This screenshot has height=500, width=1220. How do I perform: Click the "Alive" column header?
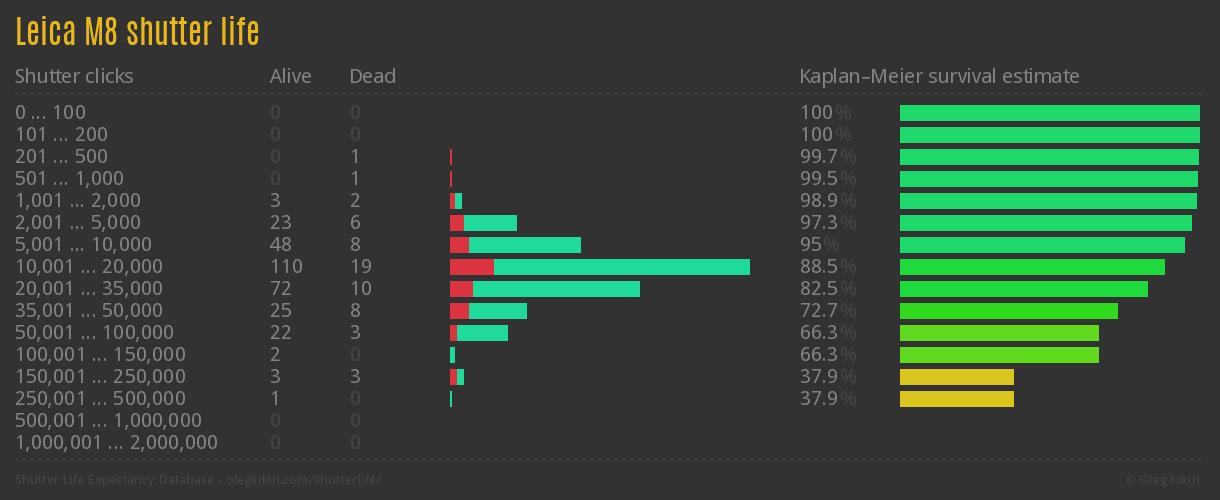pos(290,76)
